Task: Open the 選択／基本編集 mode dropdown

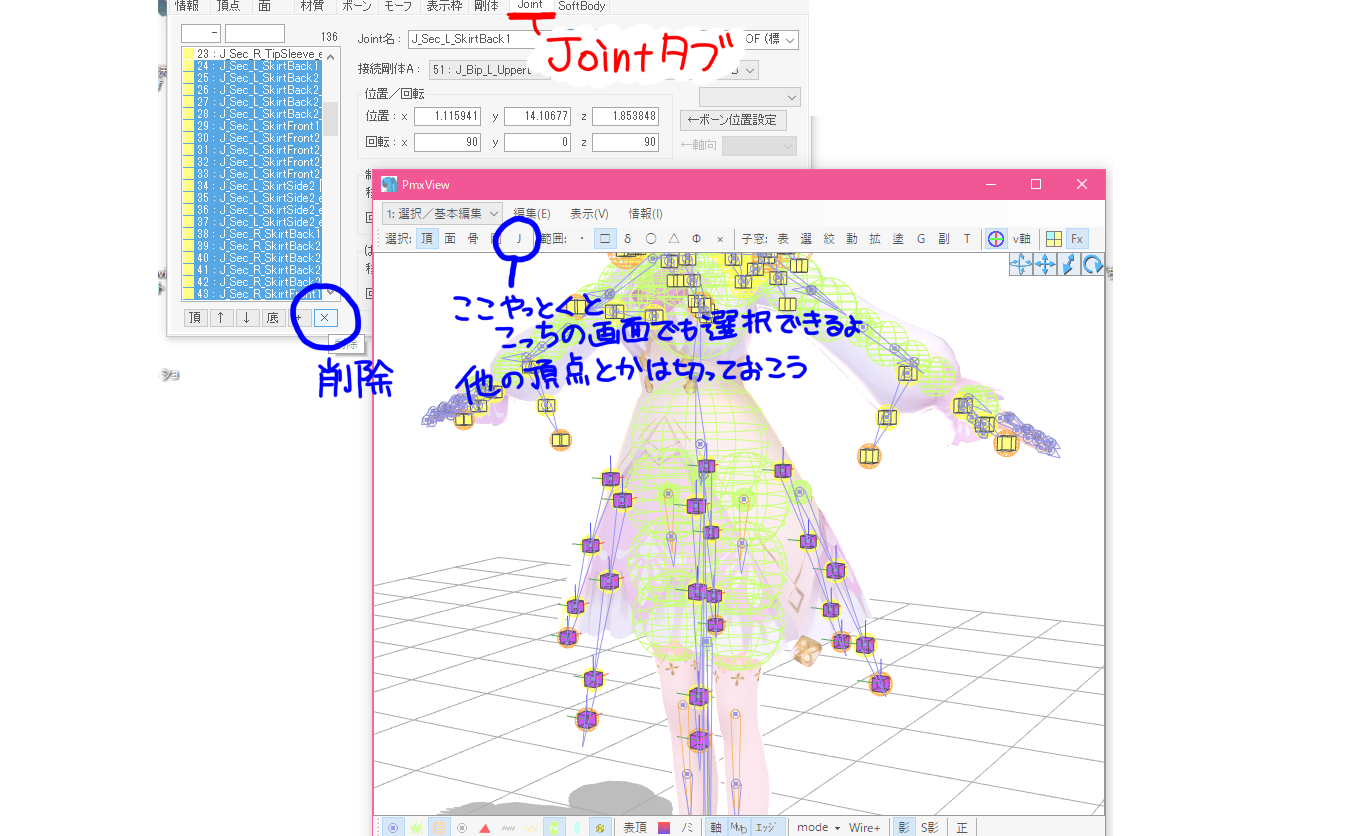Action: [x=442, y=213]
